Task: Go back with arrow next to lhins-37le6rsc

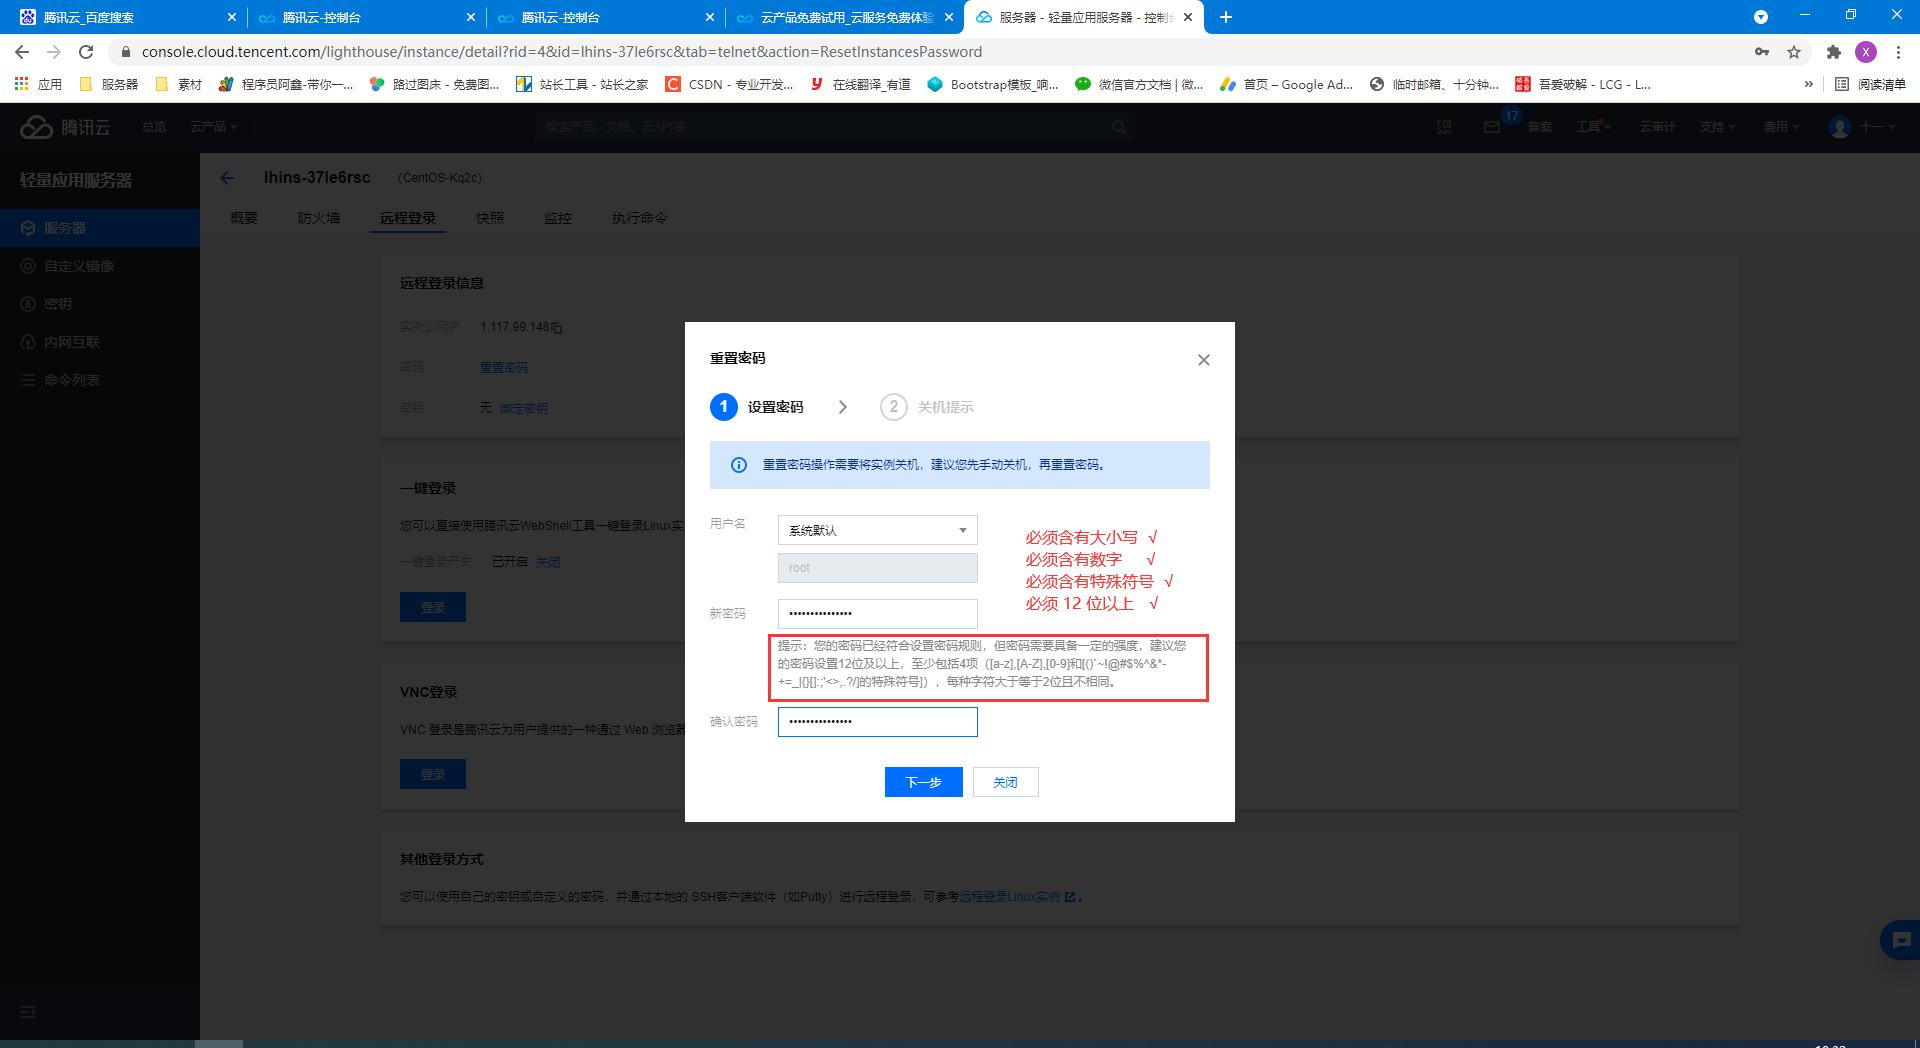Action: click(227, 178)
